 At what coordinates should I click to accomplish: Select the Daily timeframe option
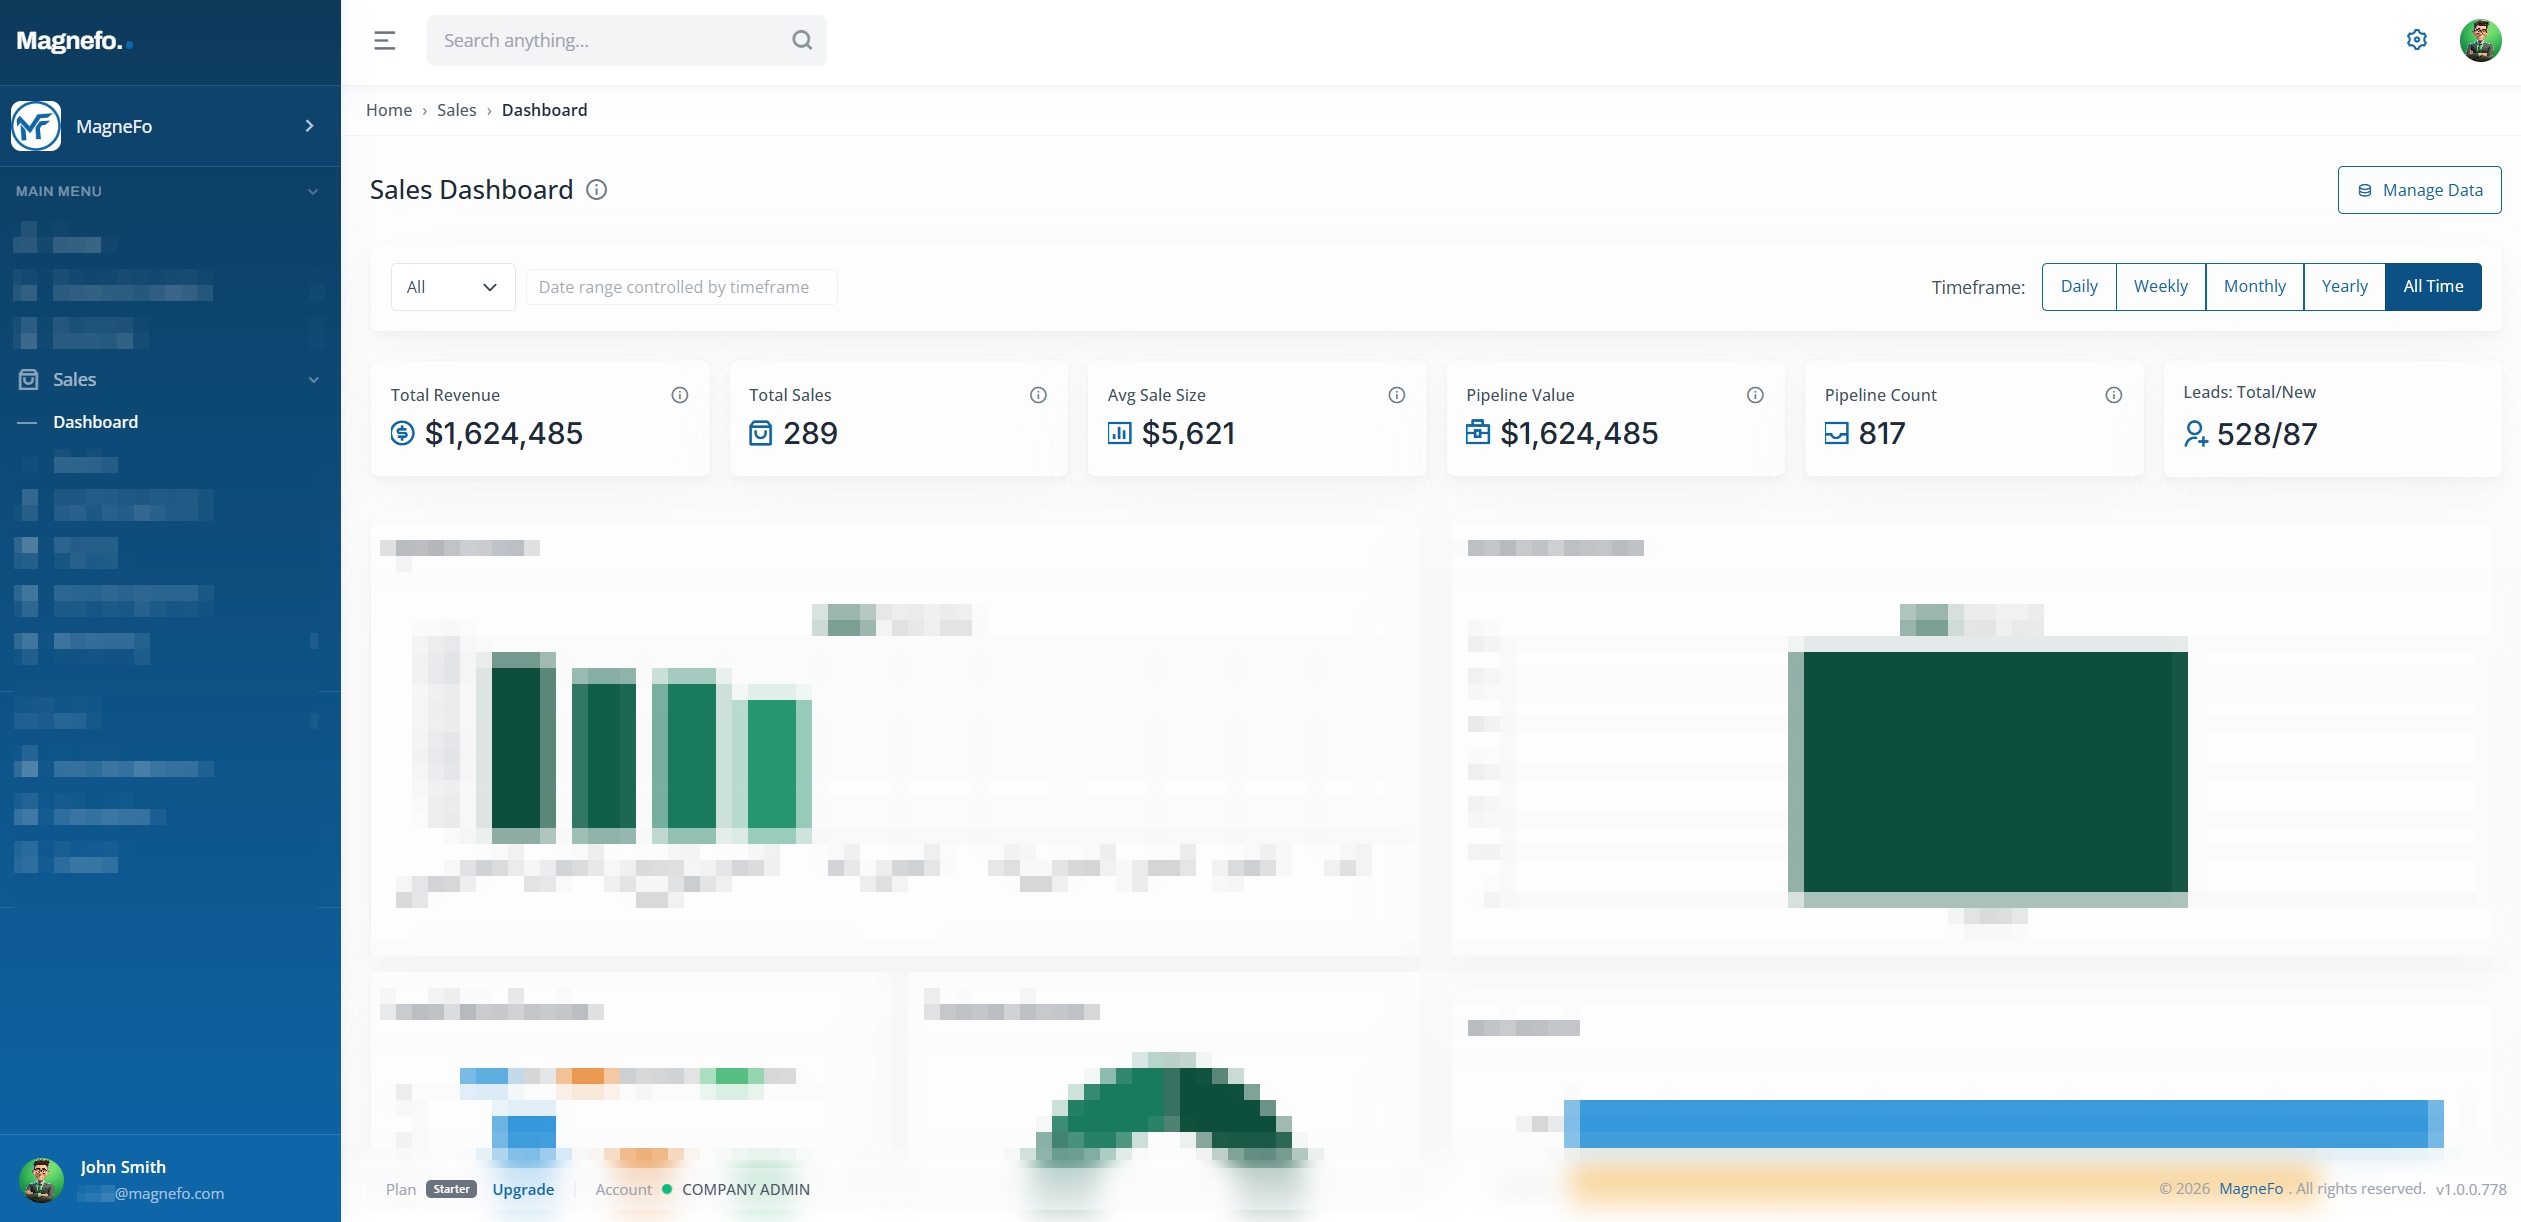pyautogui.click(x=2079, y=287)
